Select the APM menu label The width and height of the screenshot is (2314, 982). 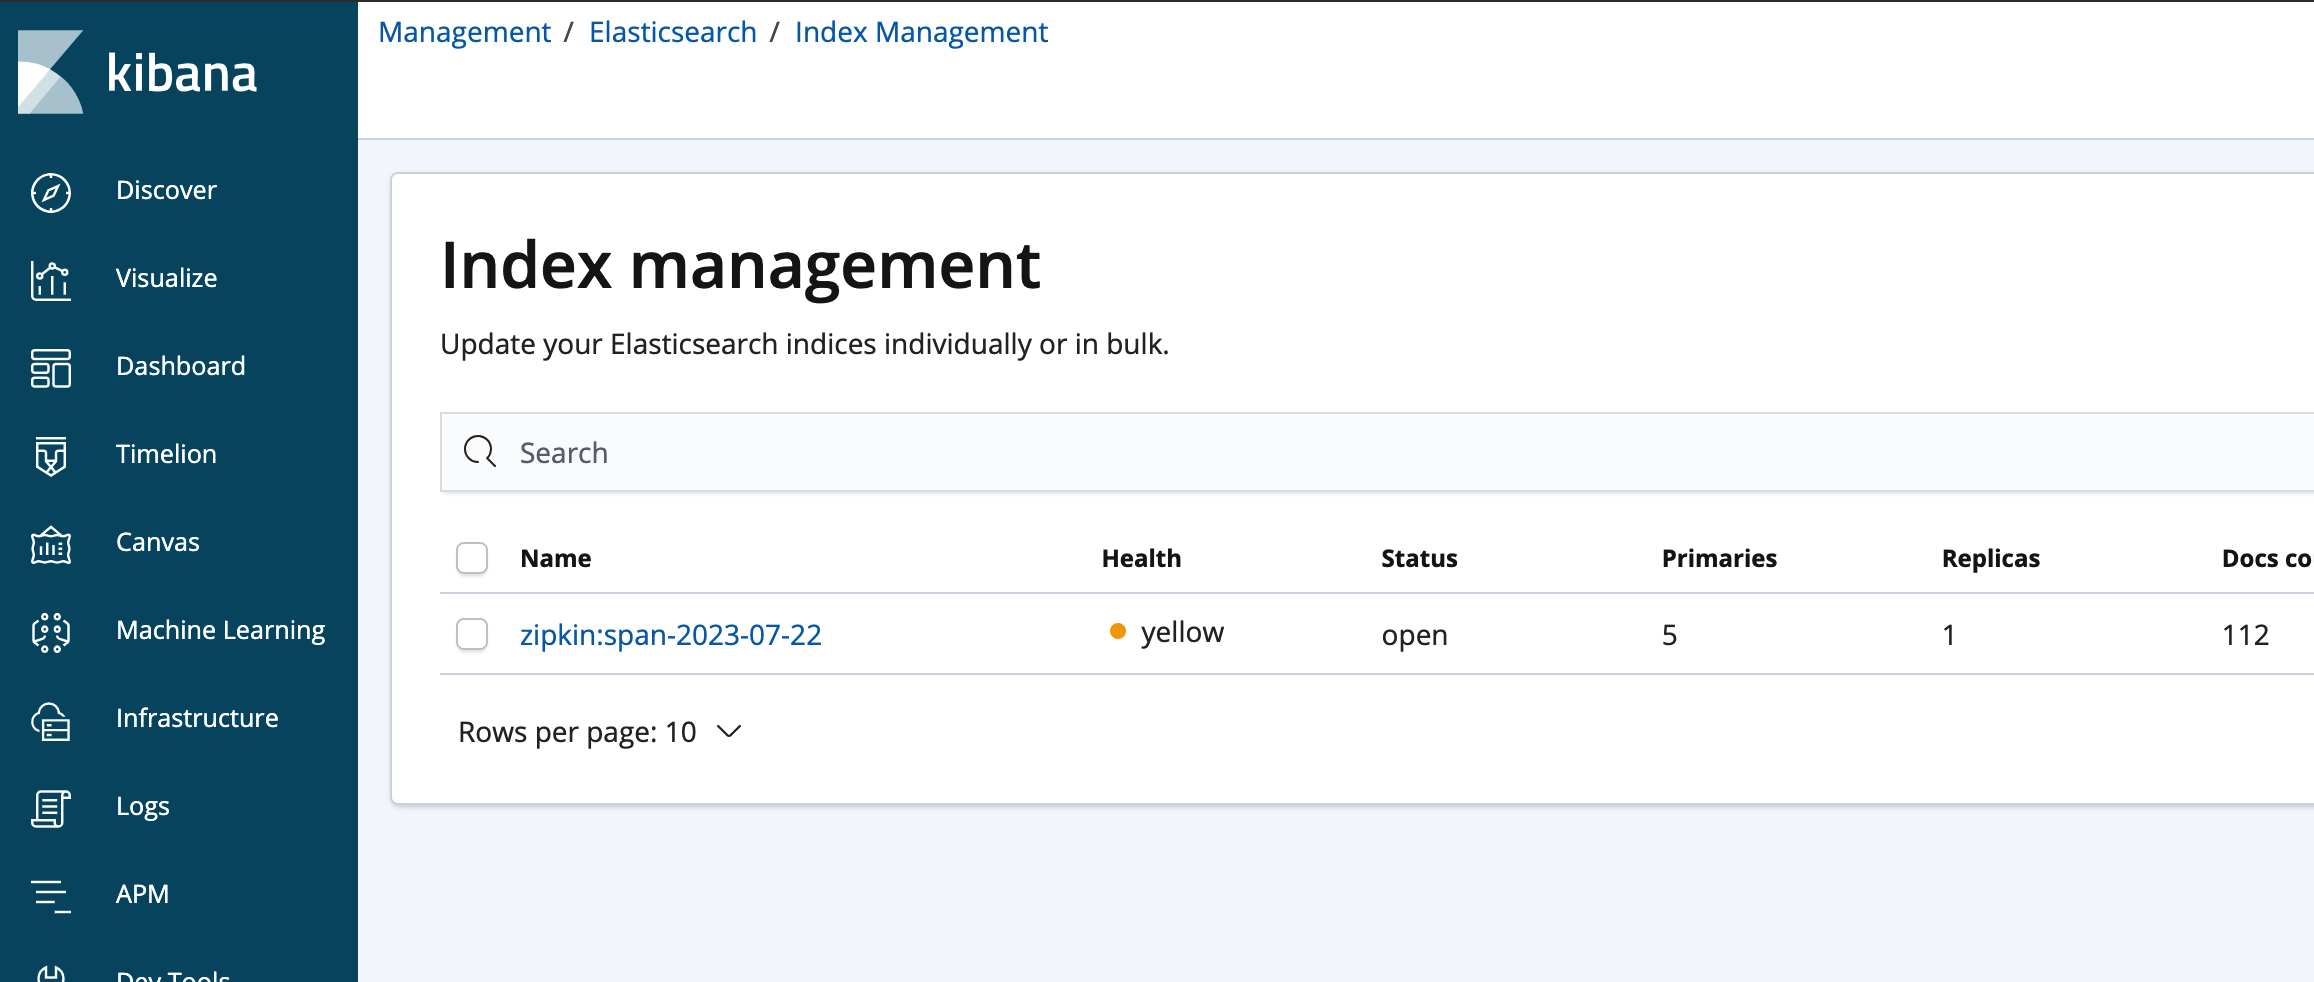[x=142, y=894]
